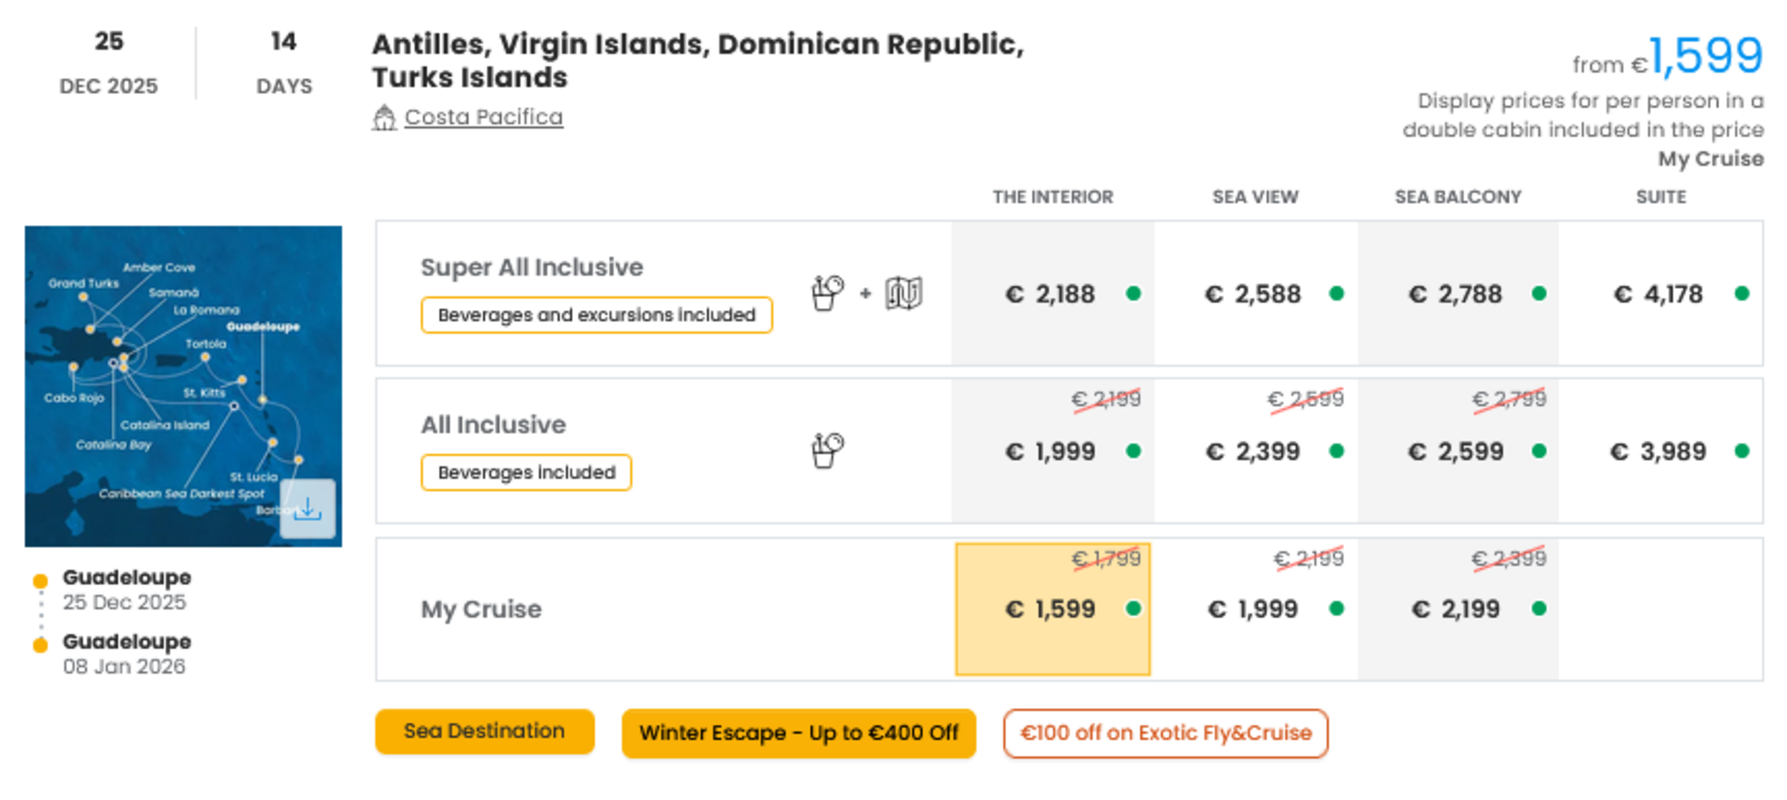
Task: Click the Beverages and excursions included label
Action: point(597,315)
